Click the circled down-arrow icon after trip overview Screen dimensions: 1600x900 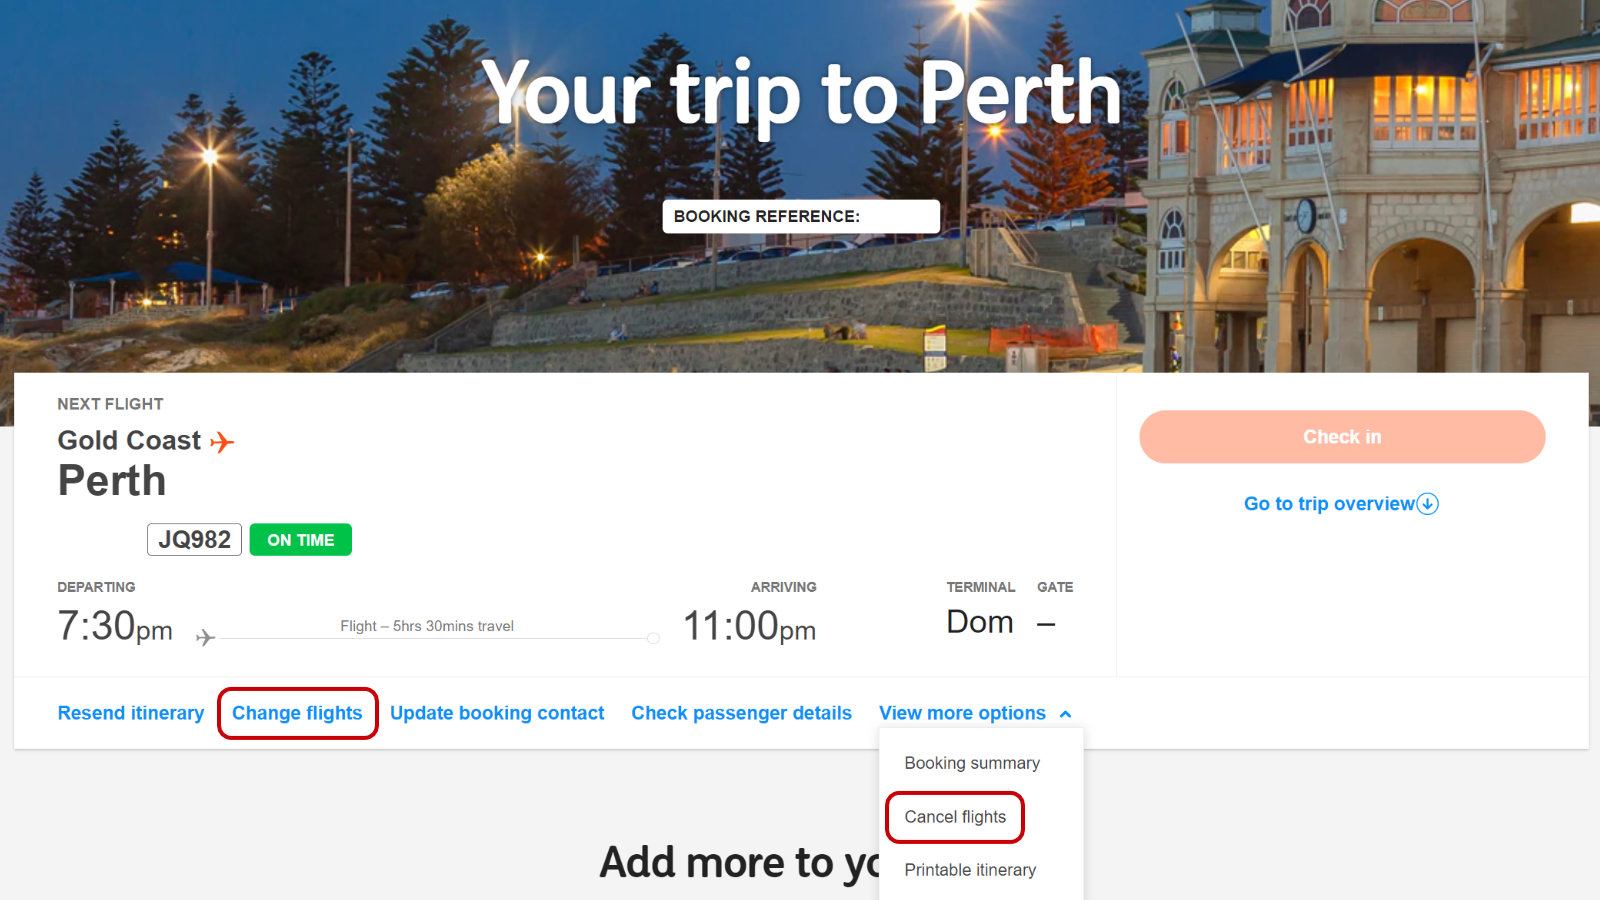pos(1428,504)
